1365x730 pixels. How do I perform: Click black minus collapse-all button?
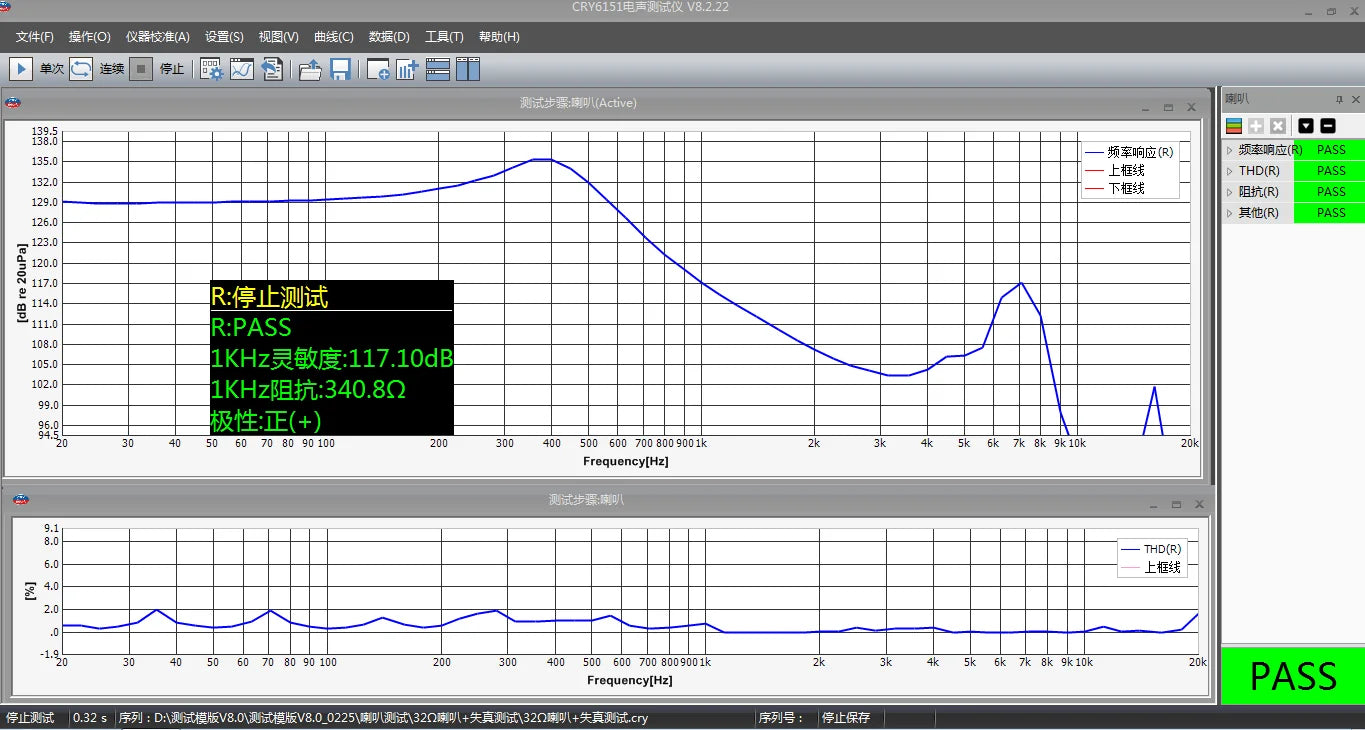coord(1328,126)
